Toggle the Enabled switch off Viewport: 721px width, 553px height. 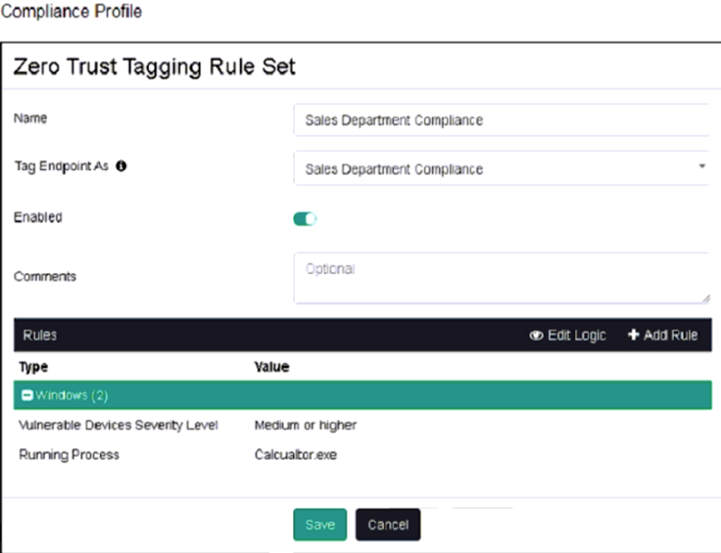(x=305, y=218)
